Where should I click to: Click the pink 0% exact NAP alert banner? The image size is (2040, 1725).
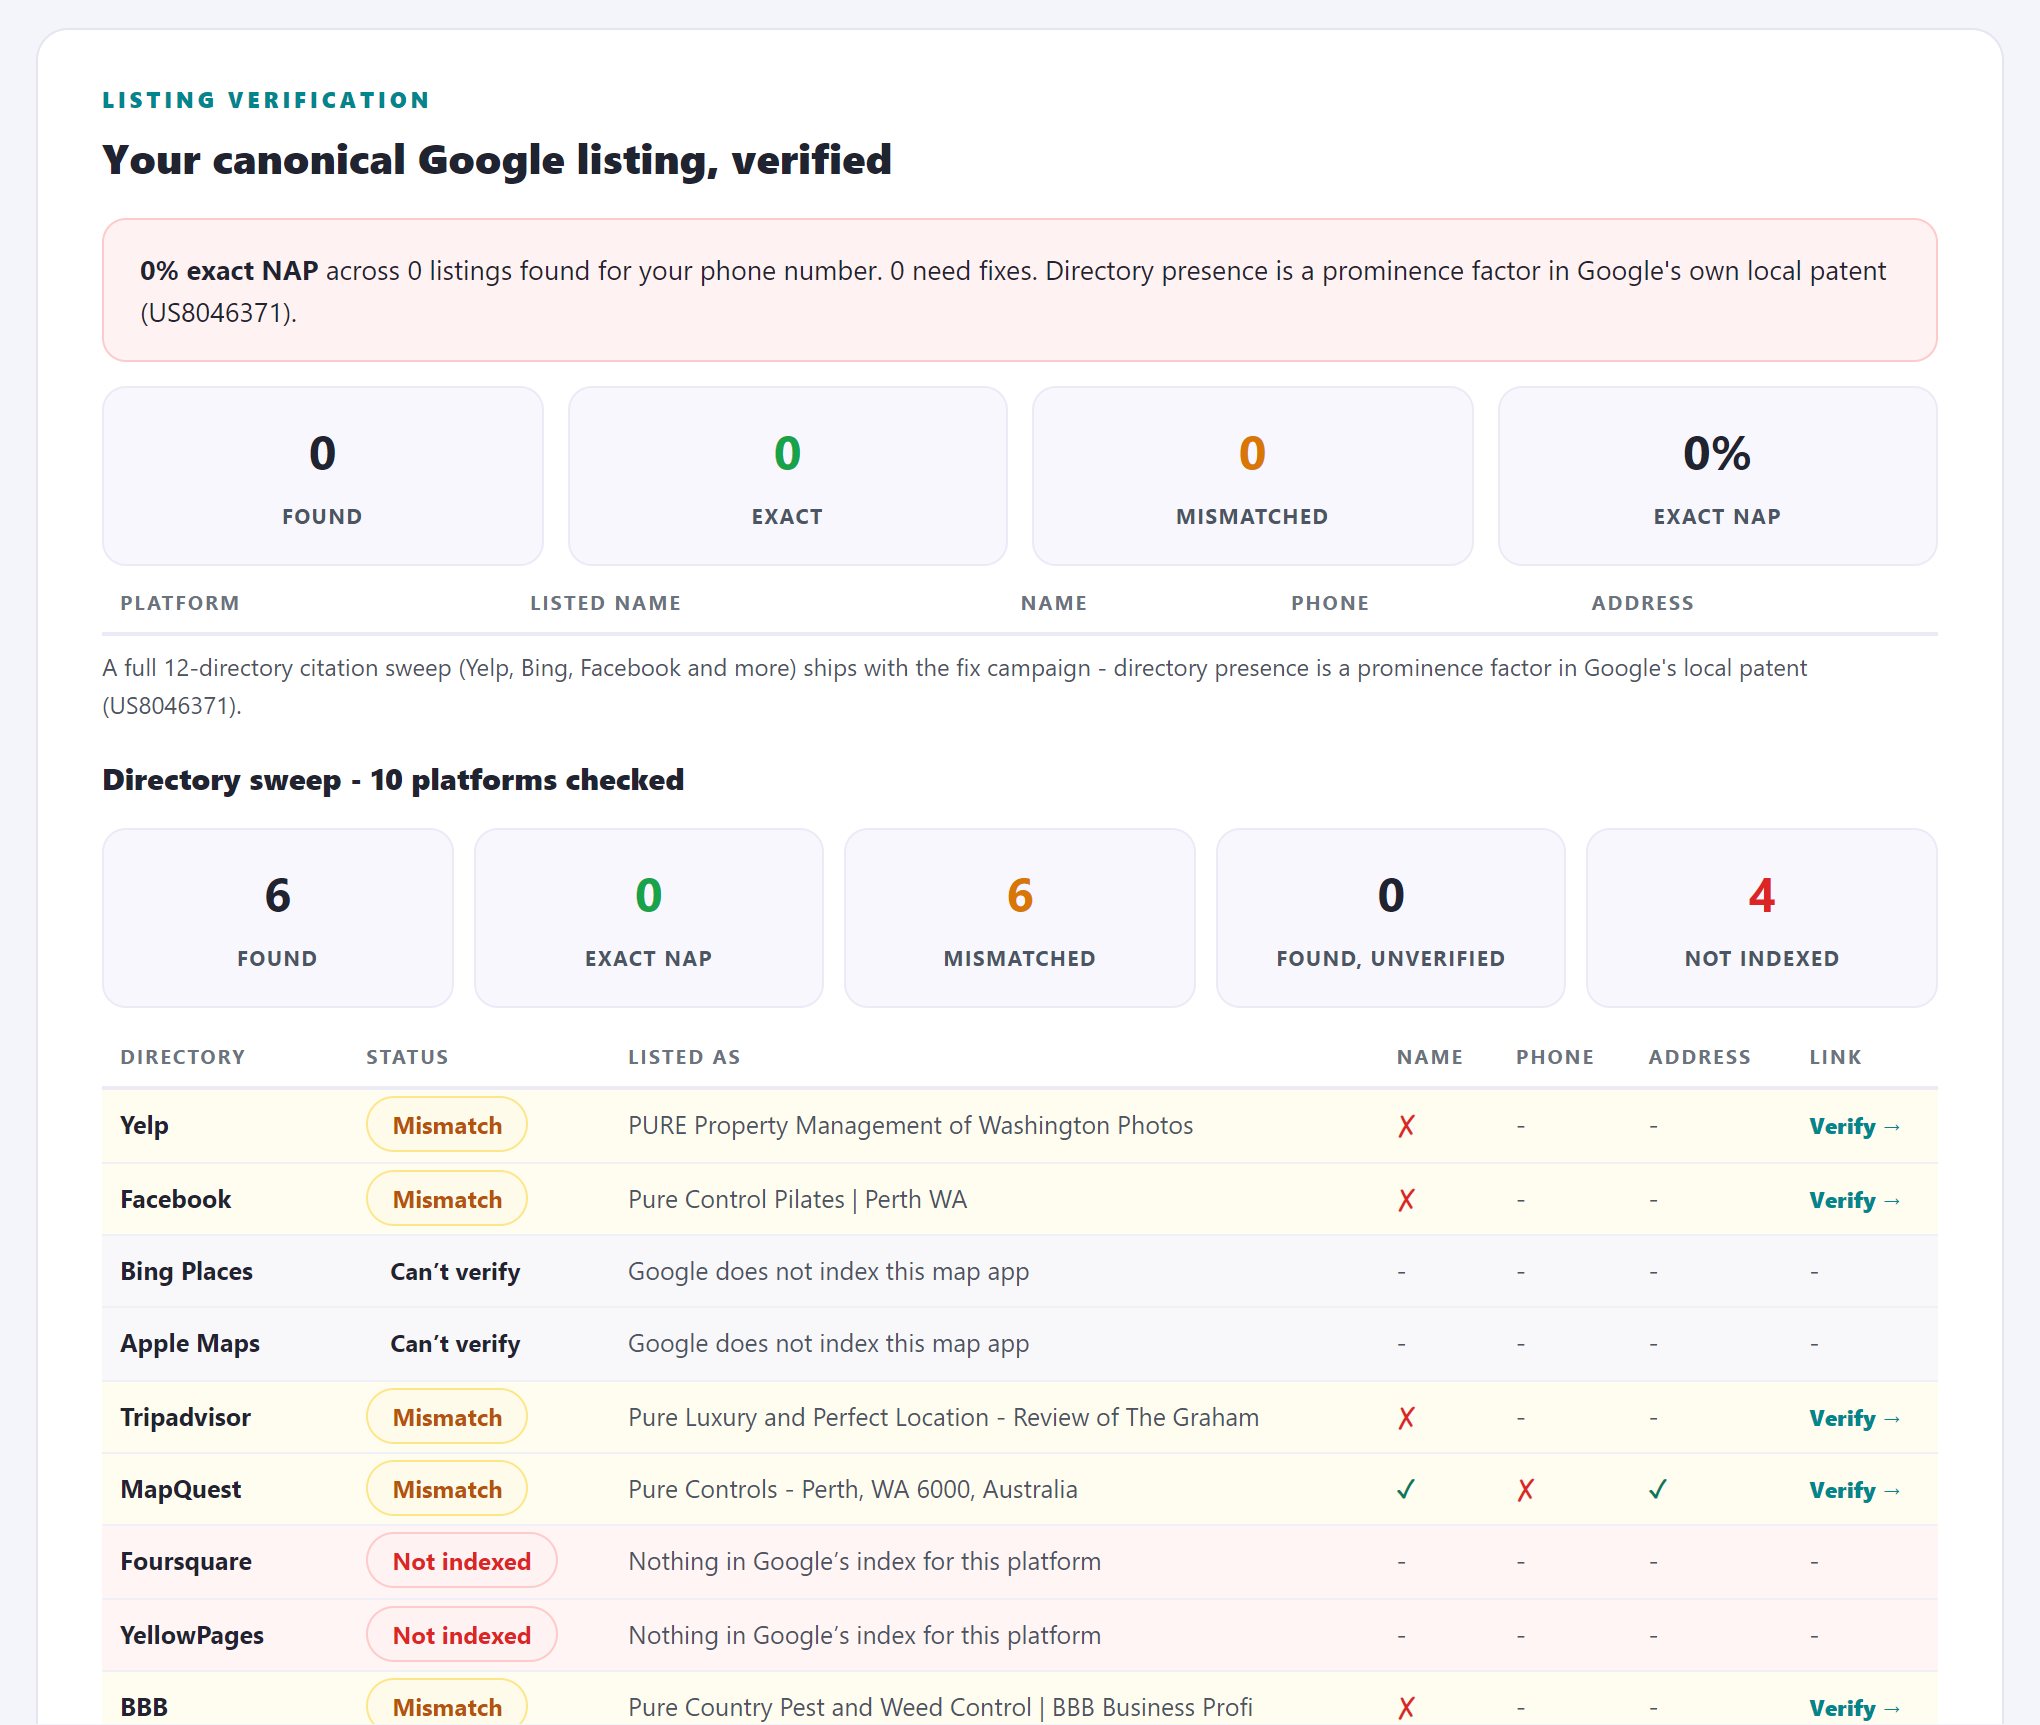tap(1020, 290)
